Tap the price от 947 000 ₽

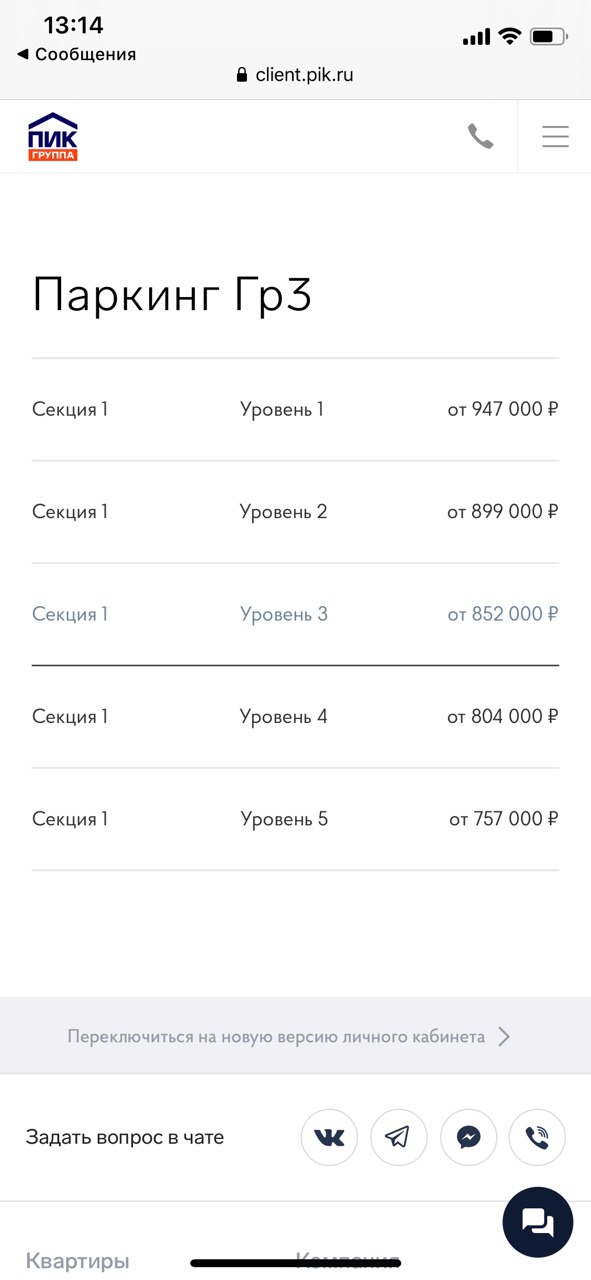(x=503, y=409)
